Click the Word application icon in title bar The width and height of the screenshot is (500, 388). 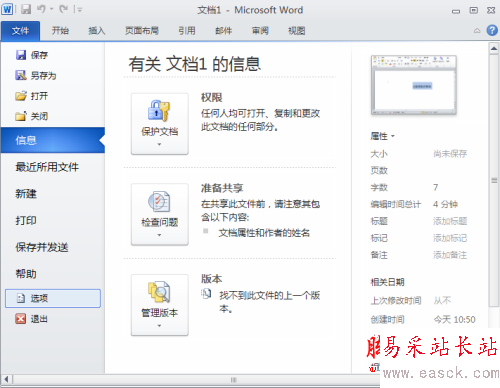point(7,9)
